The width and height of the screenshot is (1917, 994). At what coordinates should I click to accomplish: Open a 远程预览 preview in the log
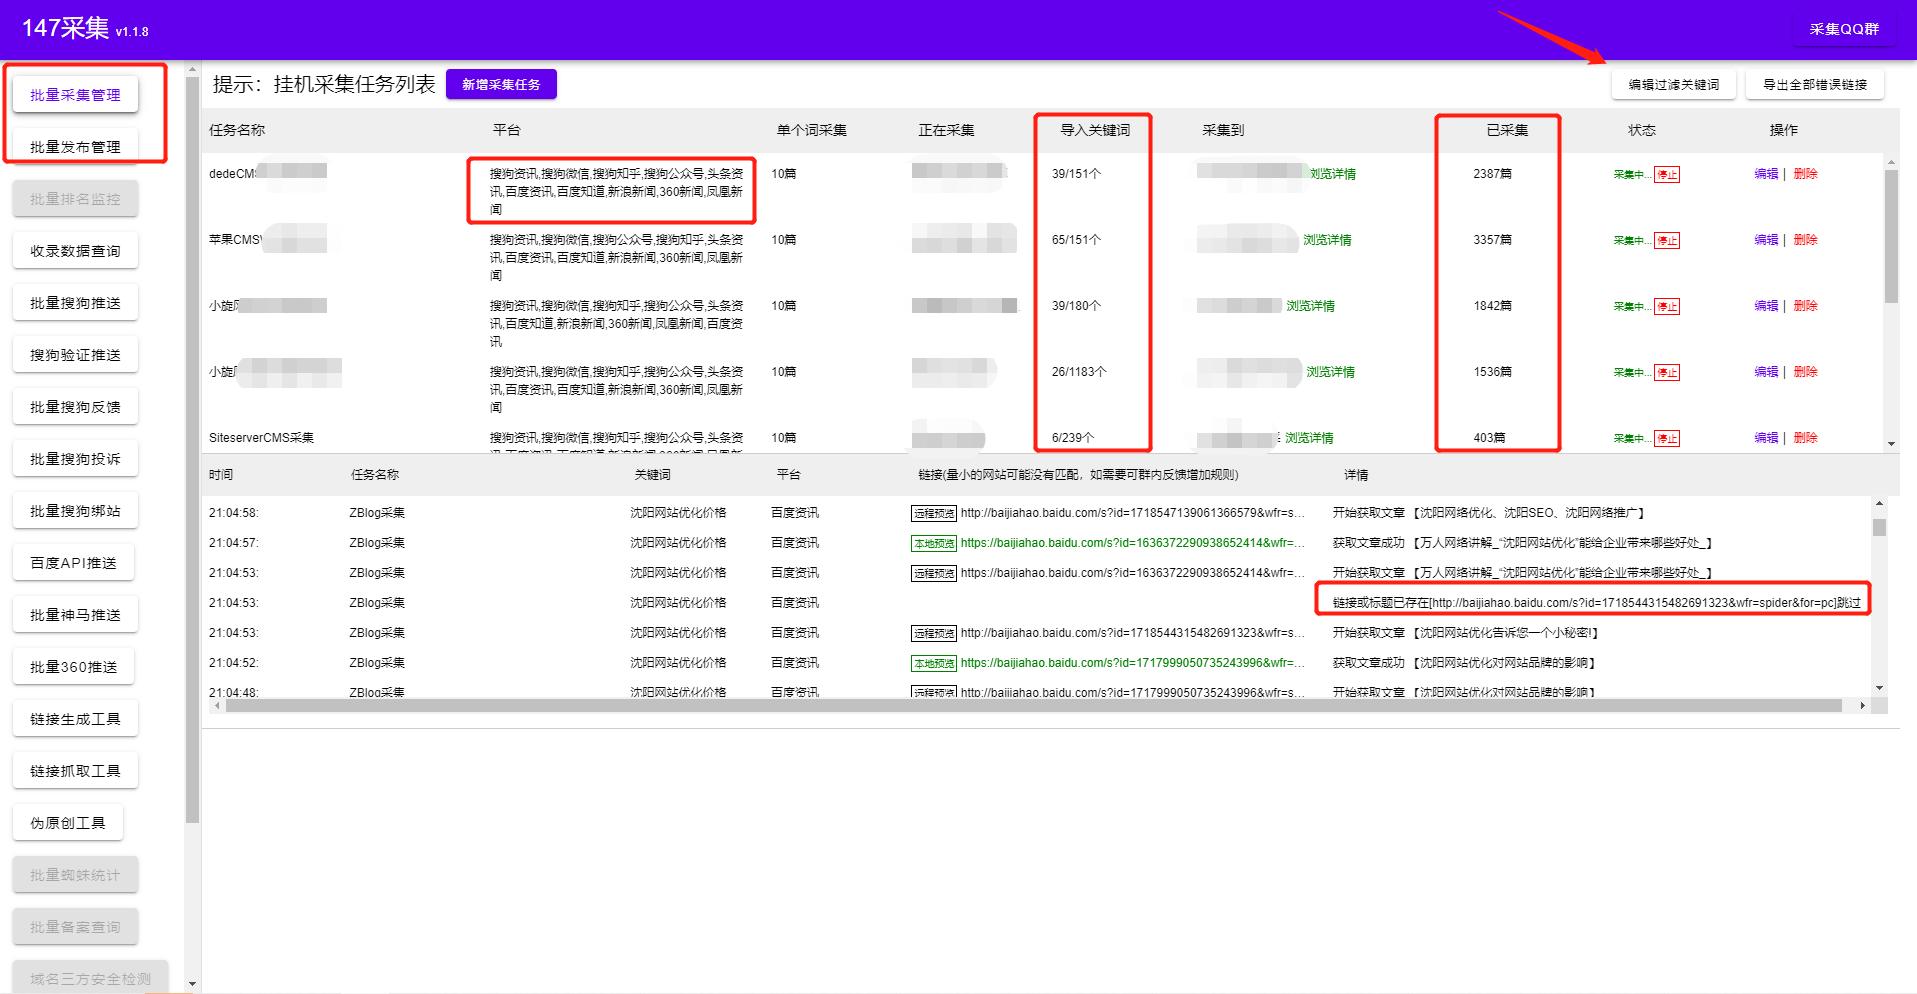pos(934,512)
